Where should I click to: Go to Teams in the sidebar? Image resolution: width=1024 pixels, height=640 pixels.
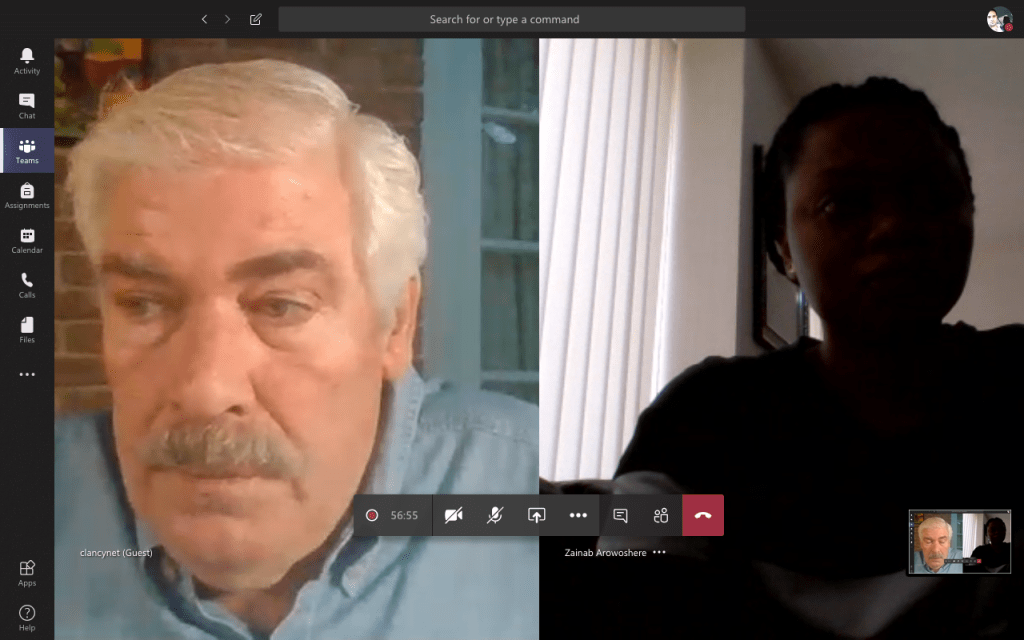(x=27, y=151)
